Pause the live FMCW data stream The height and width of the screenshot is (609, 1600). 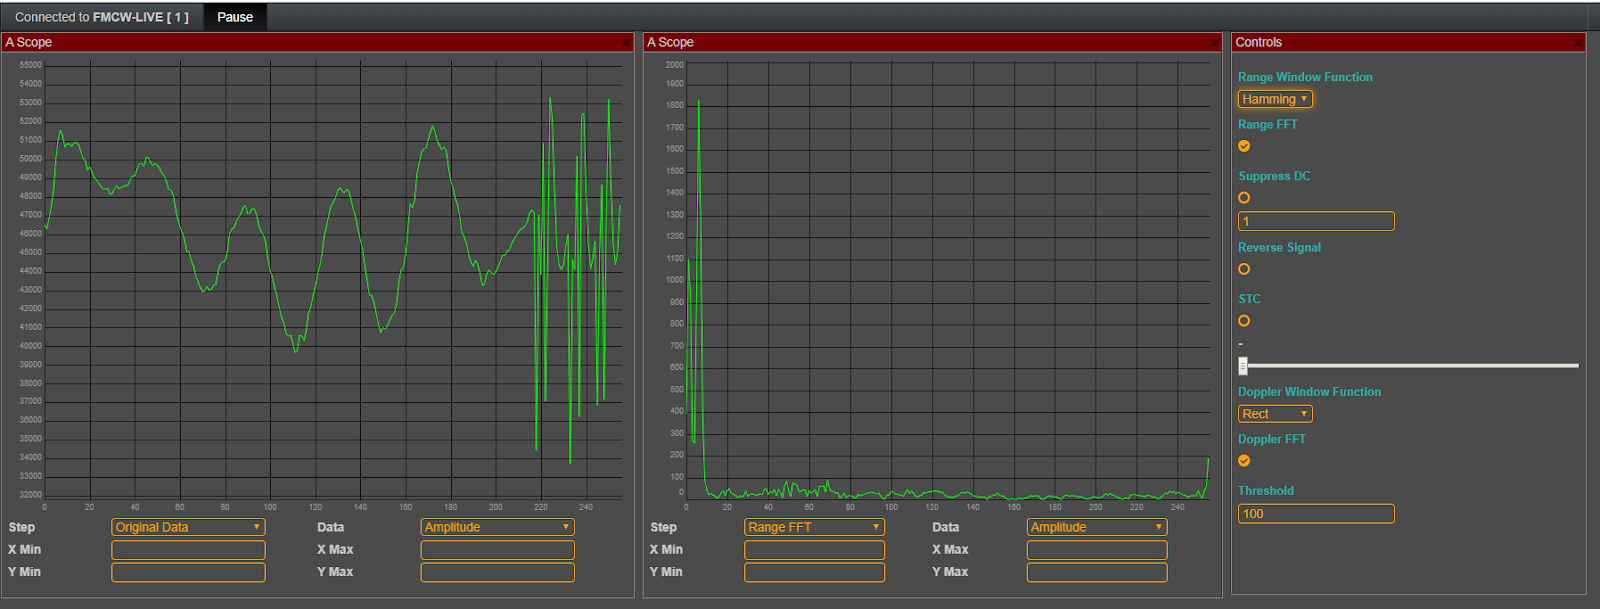pyautogui.click(x=235, y=17)
